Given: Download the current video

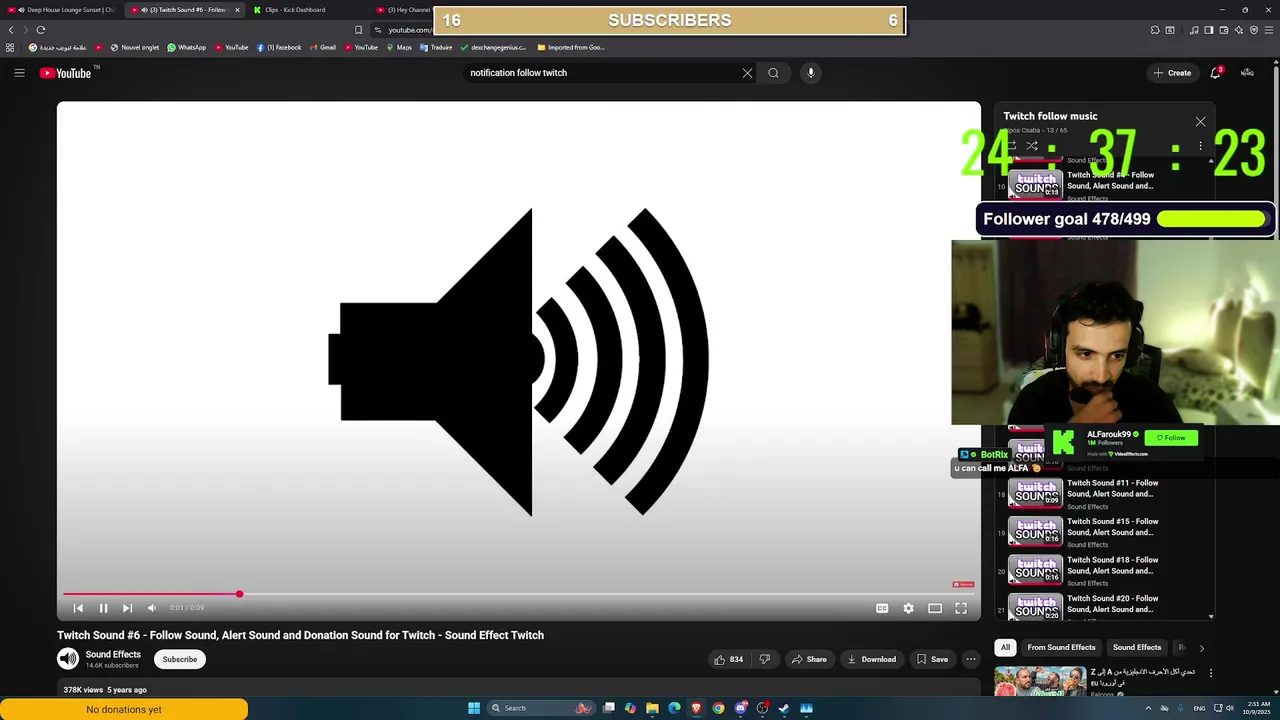Looking at the screenshot, I should pos(871,659).
